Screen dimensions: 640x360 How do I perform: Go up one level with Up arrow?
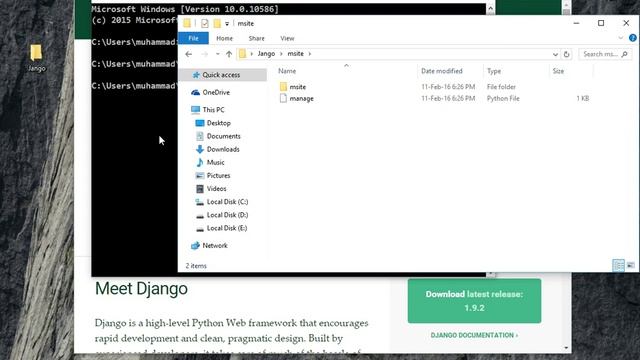click(x=229, y=54)
